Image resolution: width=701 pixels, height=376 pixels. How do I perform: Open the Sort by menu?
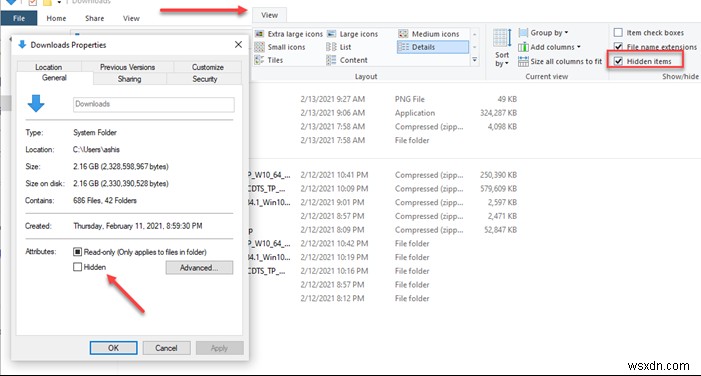pyautogui.click(x=502, y=48)
